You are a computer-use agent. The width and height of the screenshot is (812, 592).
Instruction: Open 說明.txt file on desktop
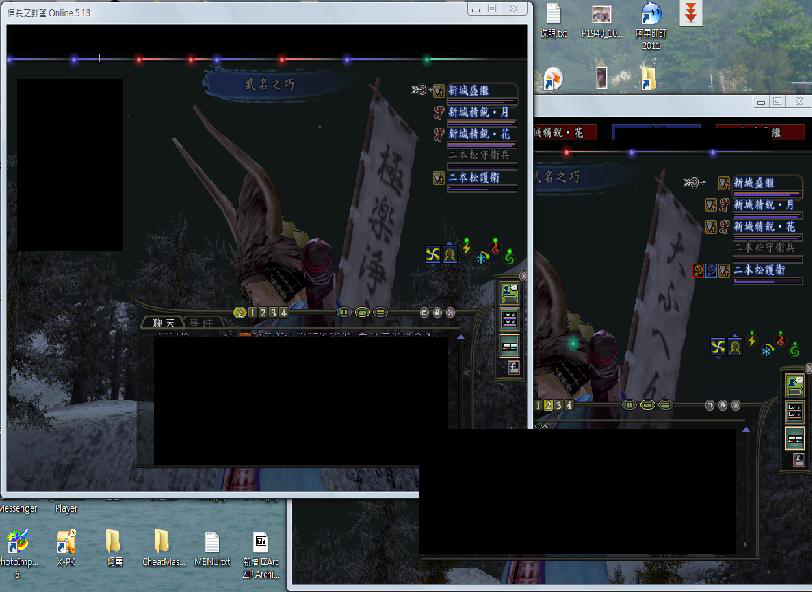(x=554, y=21)
